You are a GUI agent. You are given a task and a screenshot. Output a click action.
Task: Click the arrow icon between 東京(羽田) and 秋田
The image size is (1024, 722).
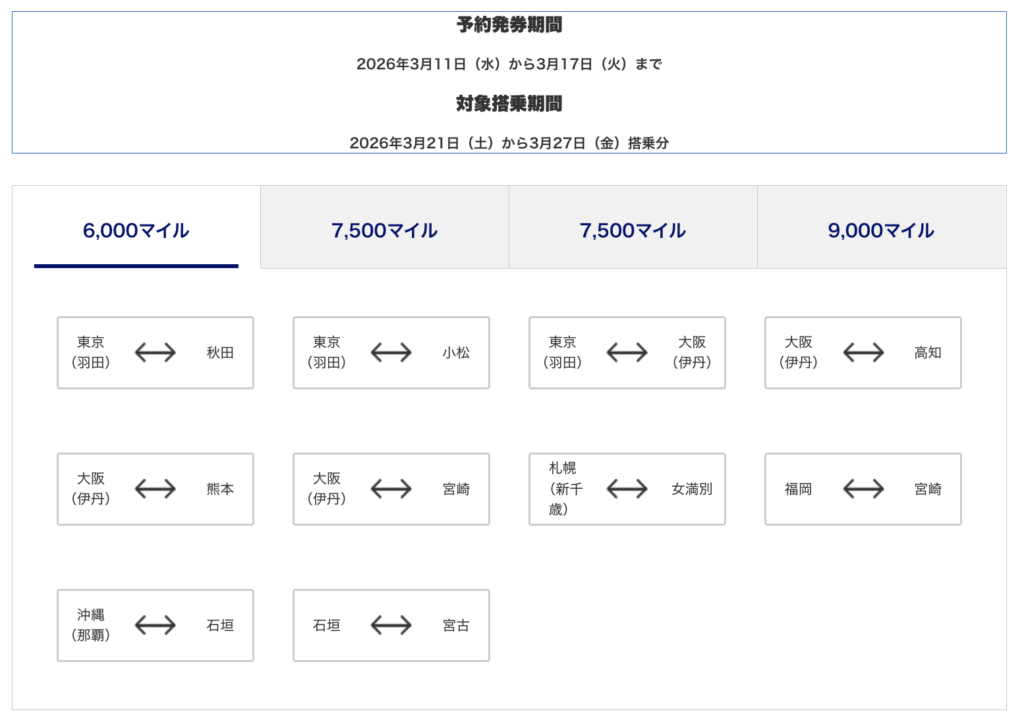[155, 353]
